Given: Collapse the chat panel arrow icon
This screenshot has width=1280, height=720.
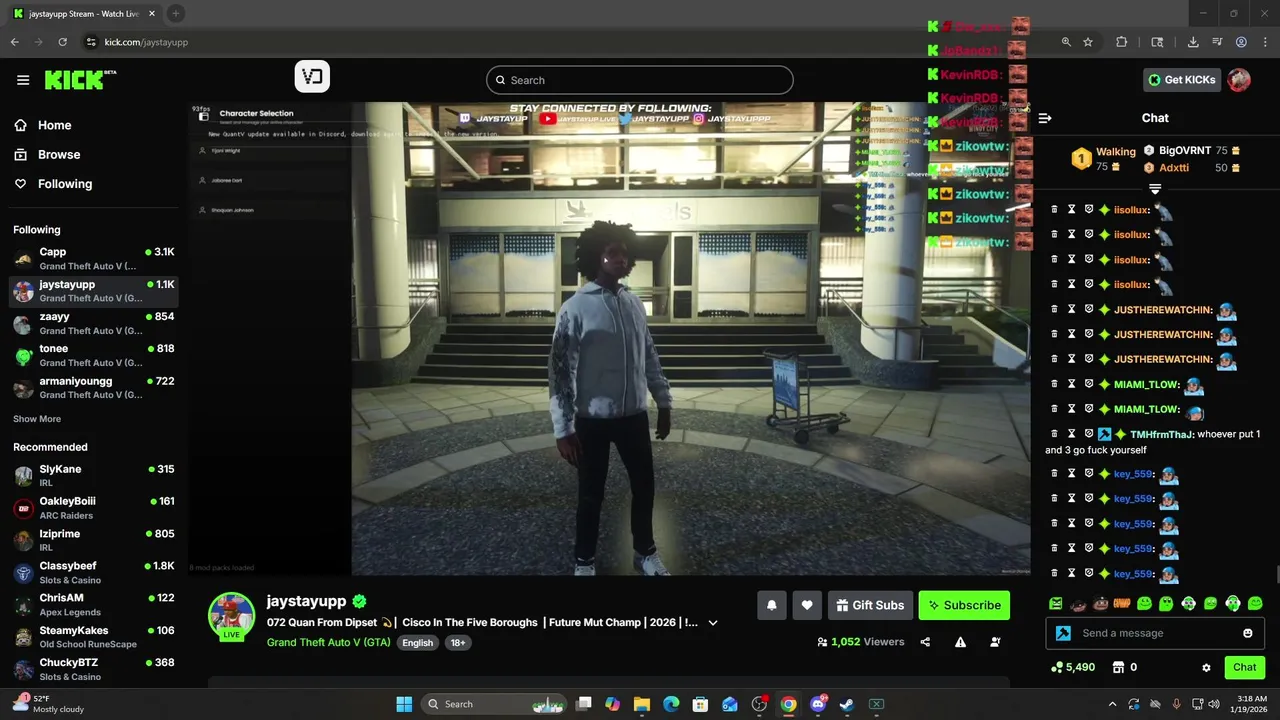Looking at the screenshot, I should pos(1045,118).
